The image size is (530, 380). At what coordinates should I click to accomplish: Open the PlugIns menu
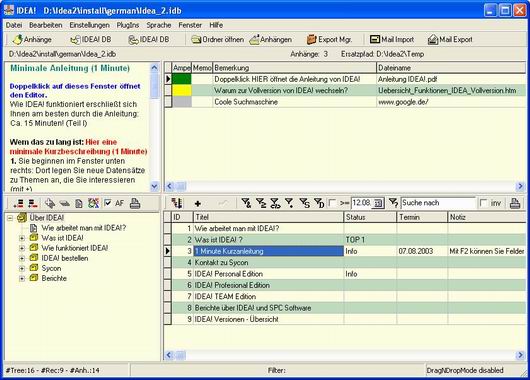point(128,25)
